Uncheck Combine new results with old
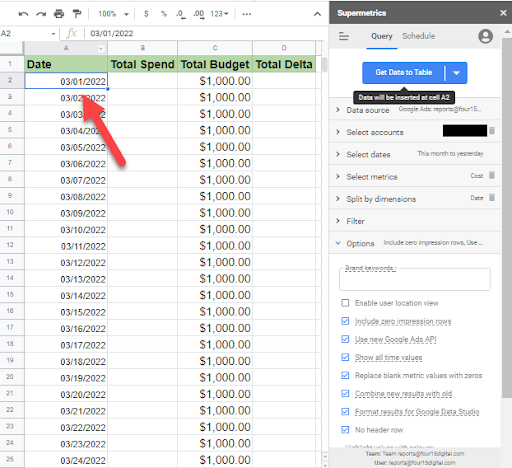The image size is (512, 468). pos(345,393)
